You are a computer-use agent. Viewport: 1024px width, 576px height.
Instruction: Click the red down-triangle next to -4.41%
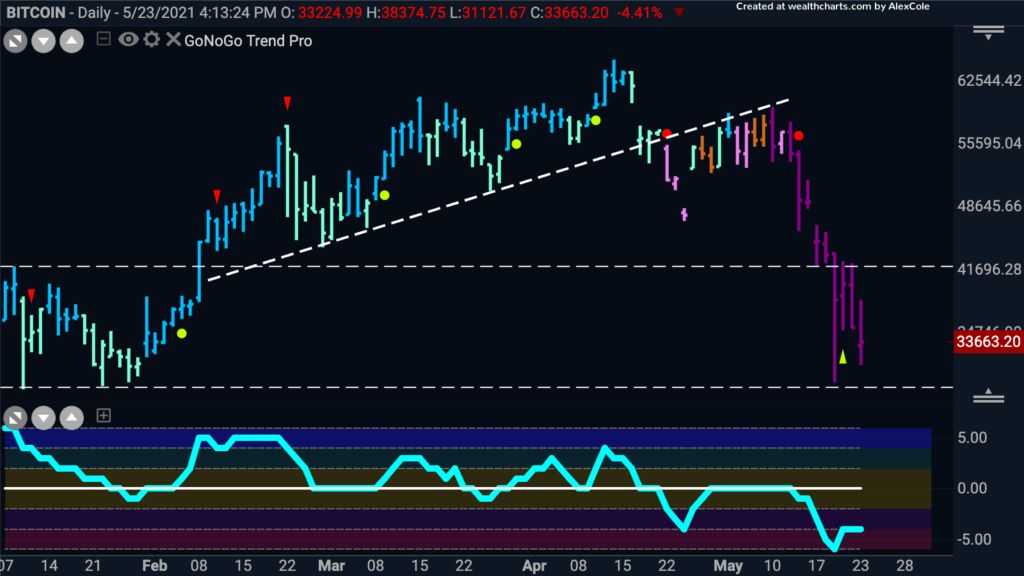(x=680, y=12)
